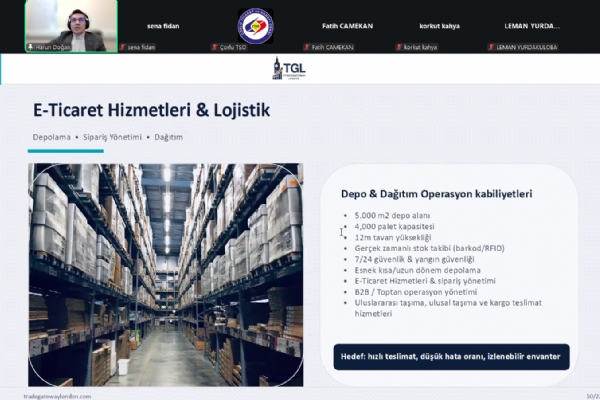Click the 'Sipariş Yönetimi' subtitle text
The width and height of the screenshot is (600, 400).
tap(112, 137)
